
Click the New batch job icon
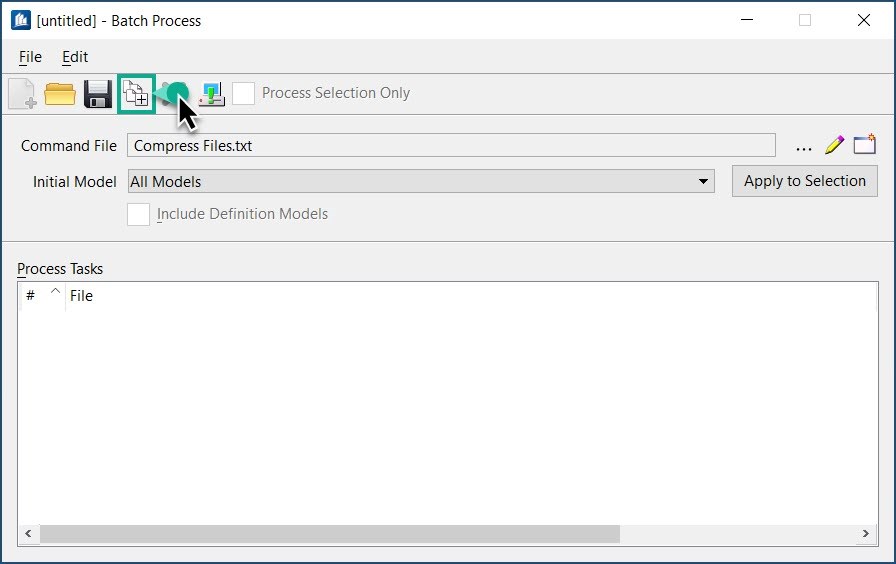tap(22, 94)
